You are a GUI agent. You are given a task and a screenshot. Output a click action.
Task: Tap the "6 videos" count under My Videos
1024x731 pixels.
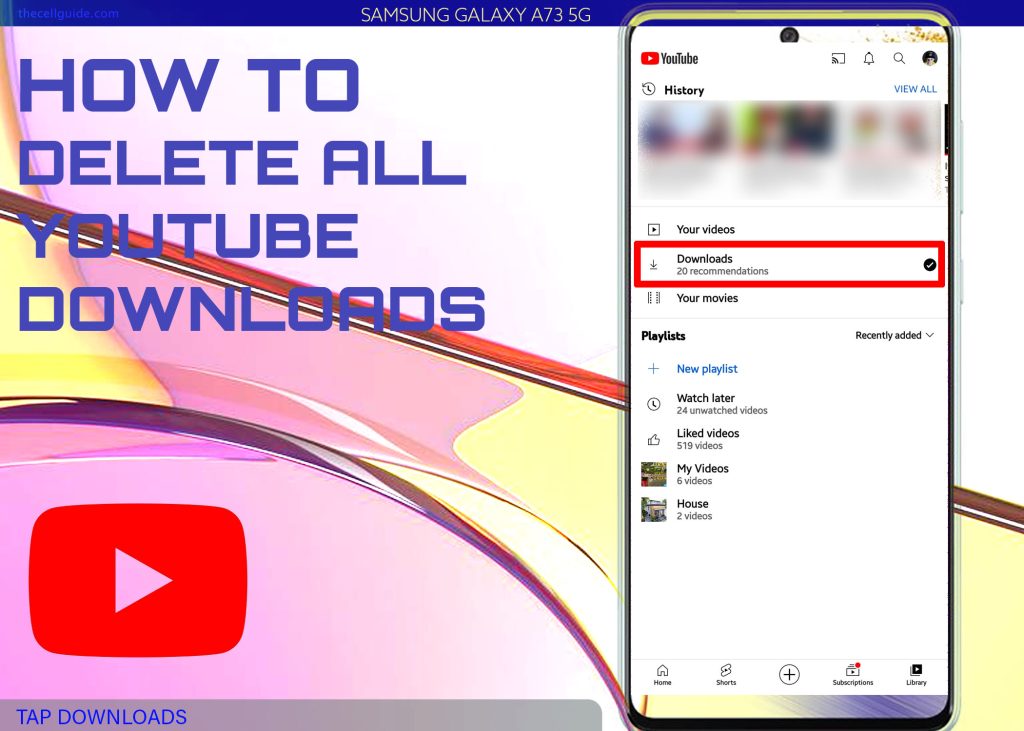[694, 481]
